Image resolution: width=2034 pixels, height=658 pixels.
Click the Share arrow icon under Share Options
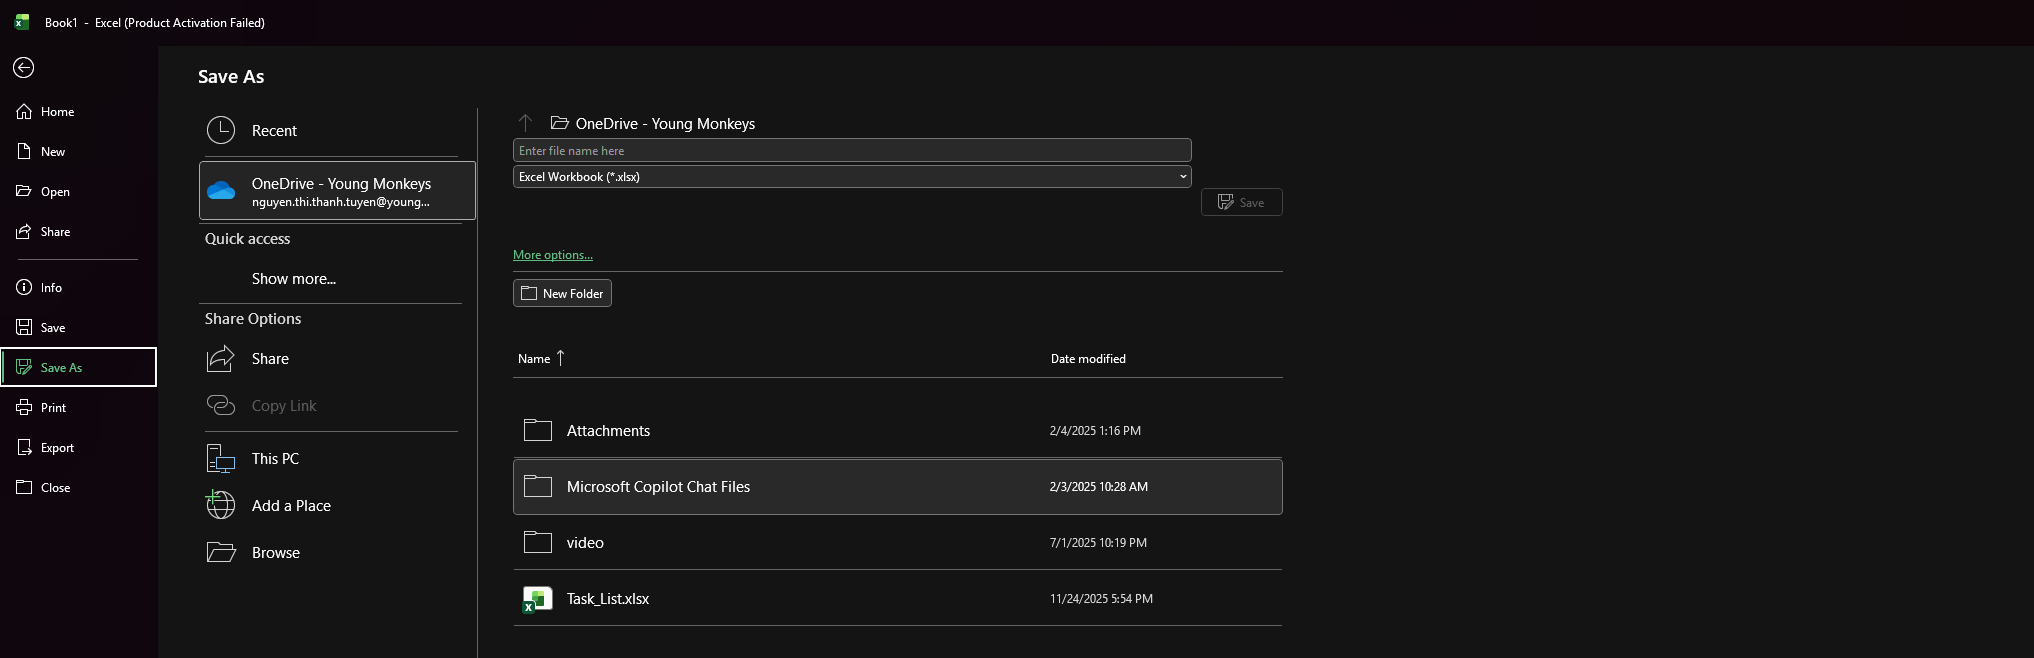pos(221,358)
